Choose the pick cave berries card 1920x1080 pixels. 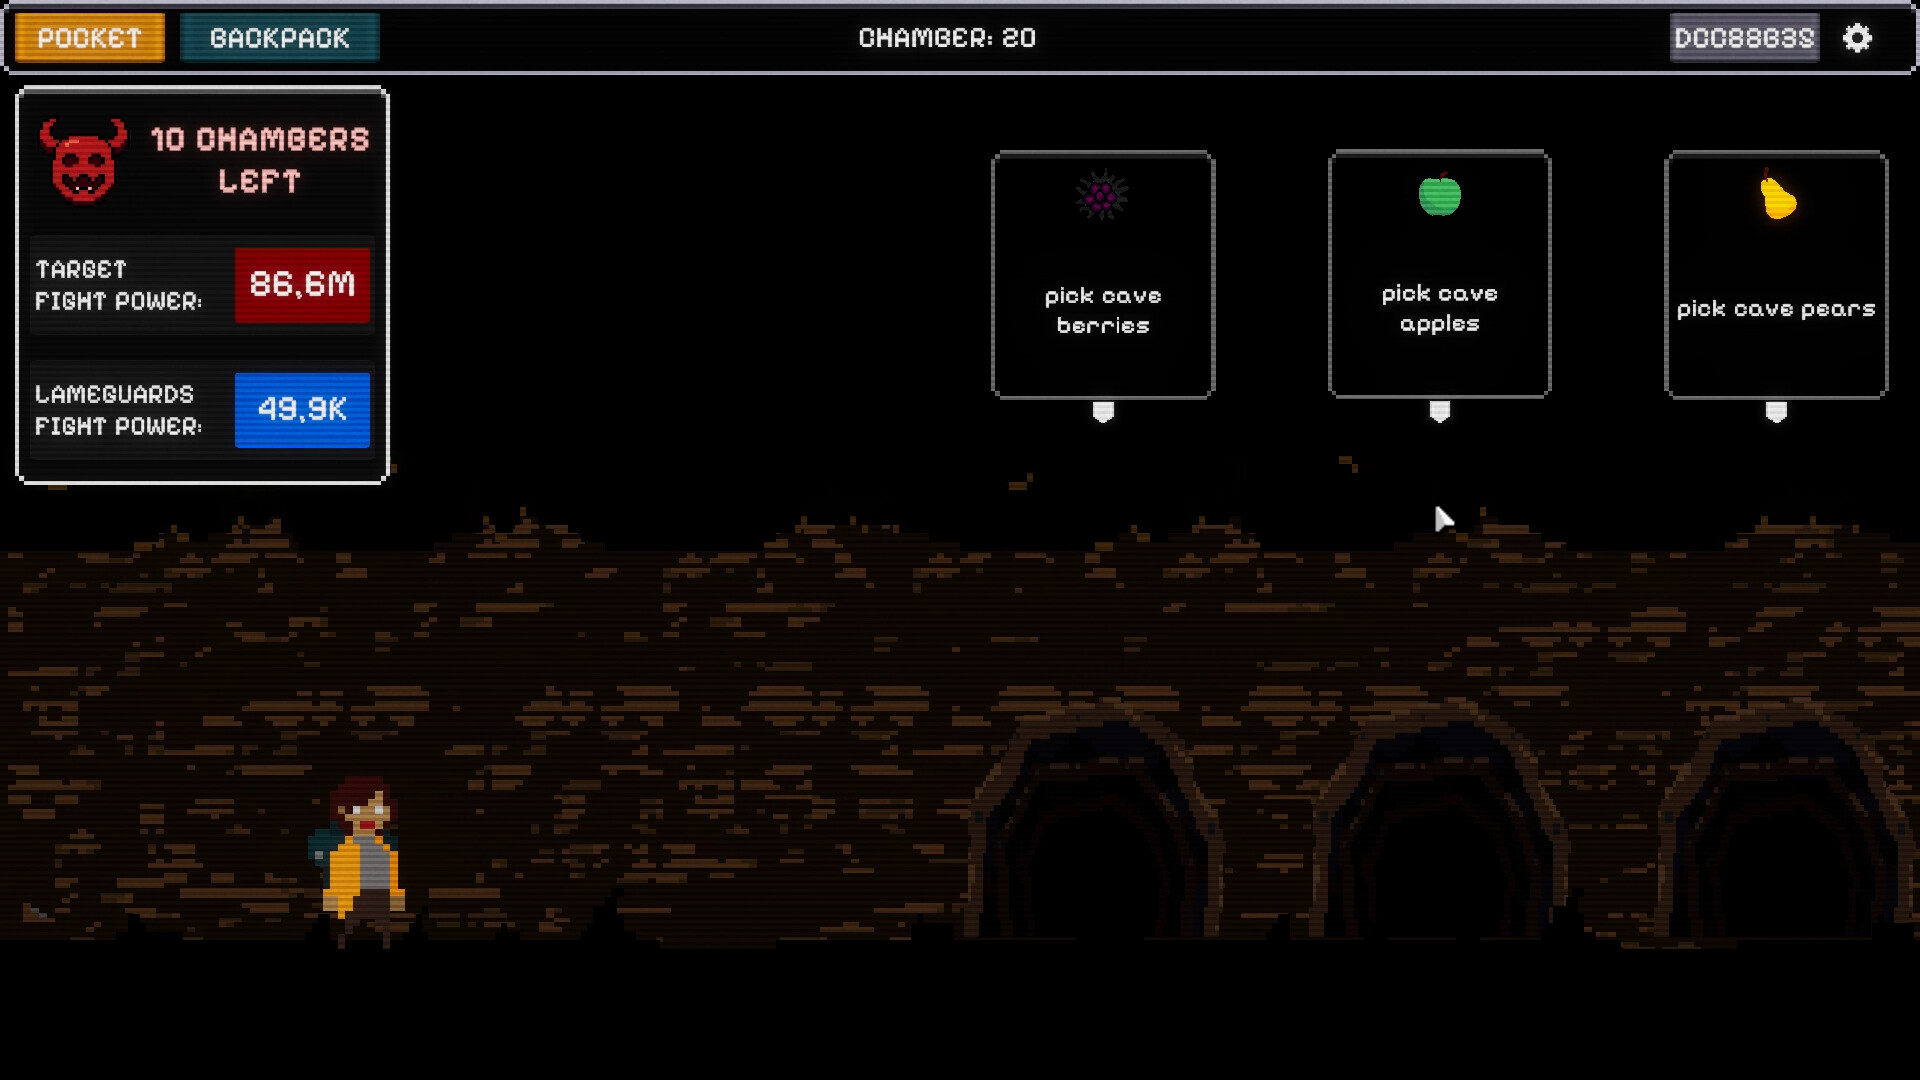click(1103, 275)
